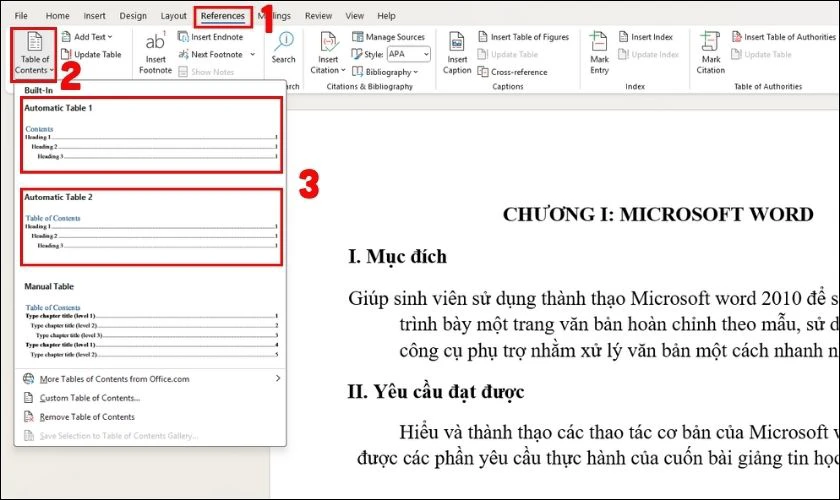Click the heading II. Yêu cầu đạt được

click(x=436, y=392)
